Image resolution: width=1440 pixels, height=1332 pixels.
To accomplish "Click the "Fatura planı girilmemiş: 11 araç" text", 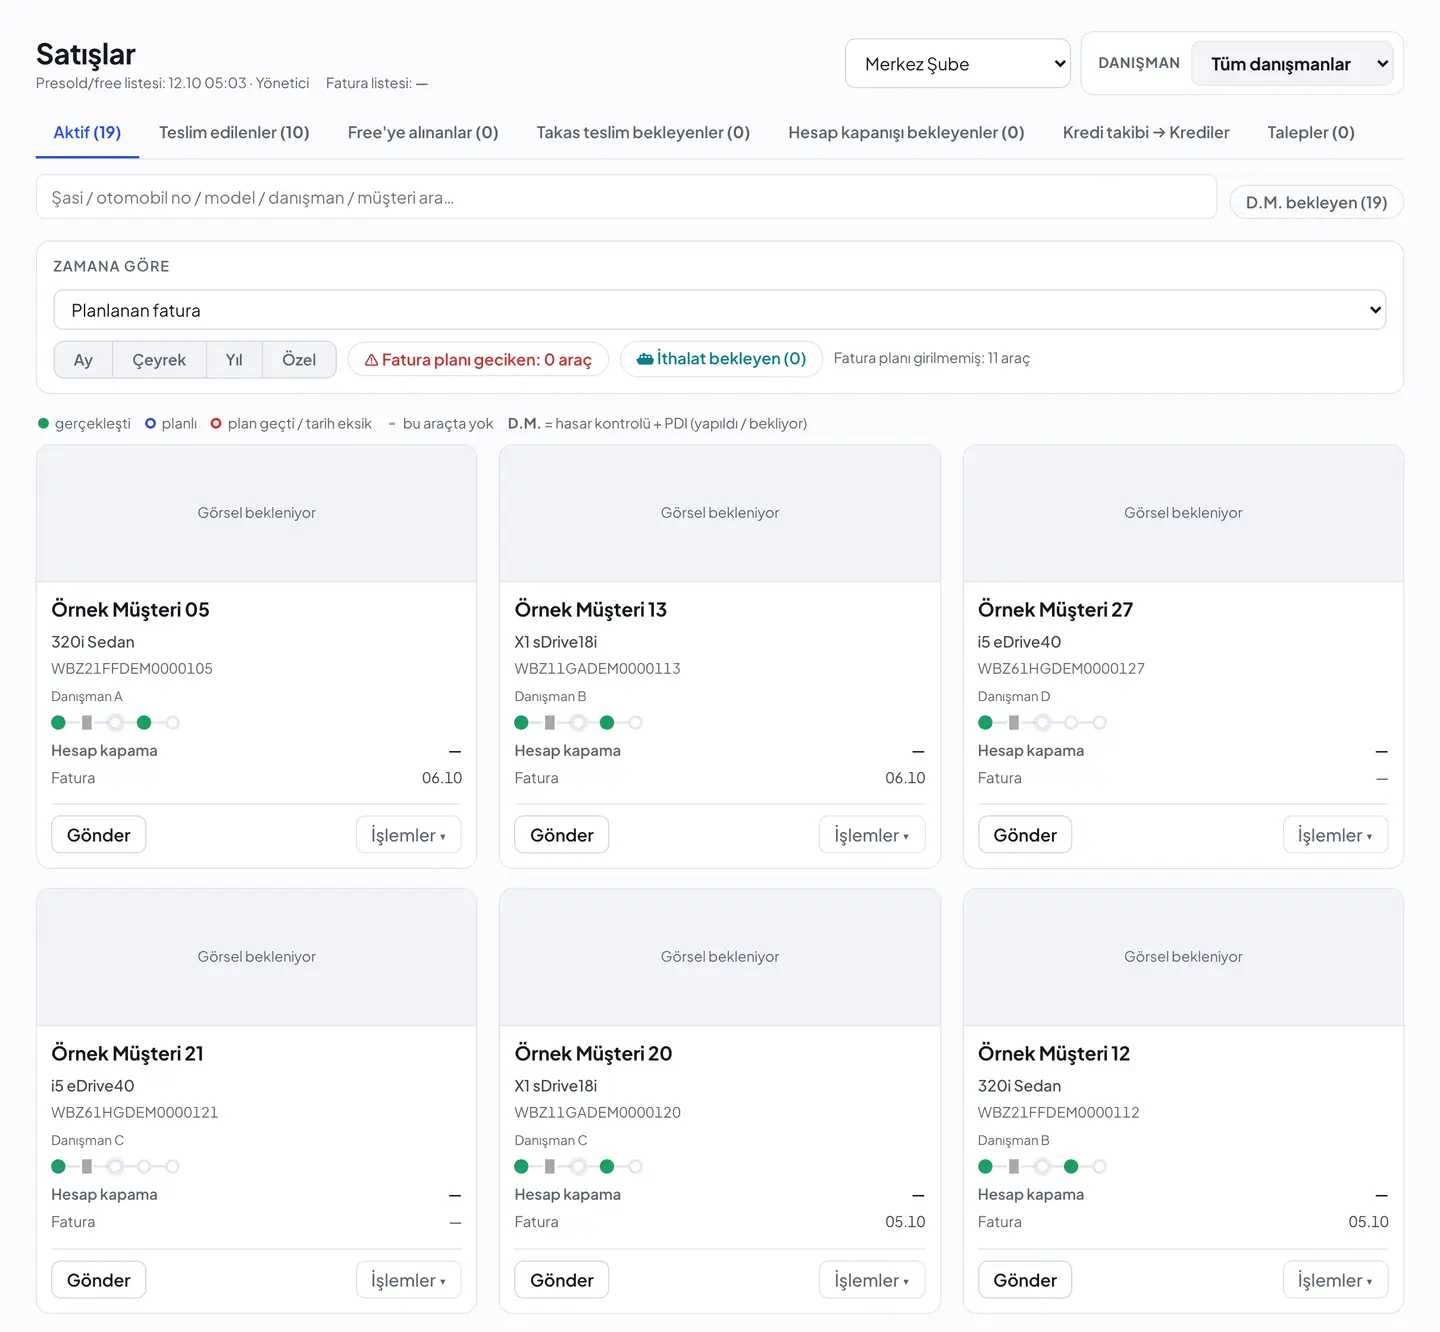I will point(932,358).
